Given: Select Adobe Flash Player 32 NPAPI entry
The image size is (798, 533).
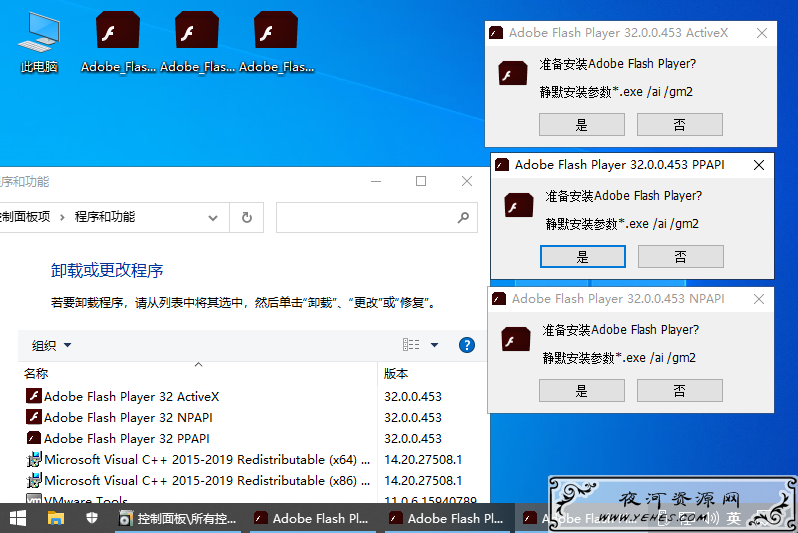Looking at the screenshot, I should (128, 417).
